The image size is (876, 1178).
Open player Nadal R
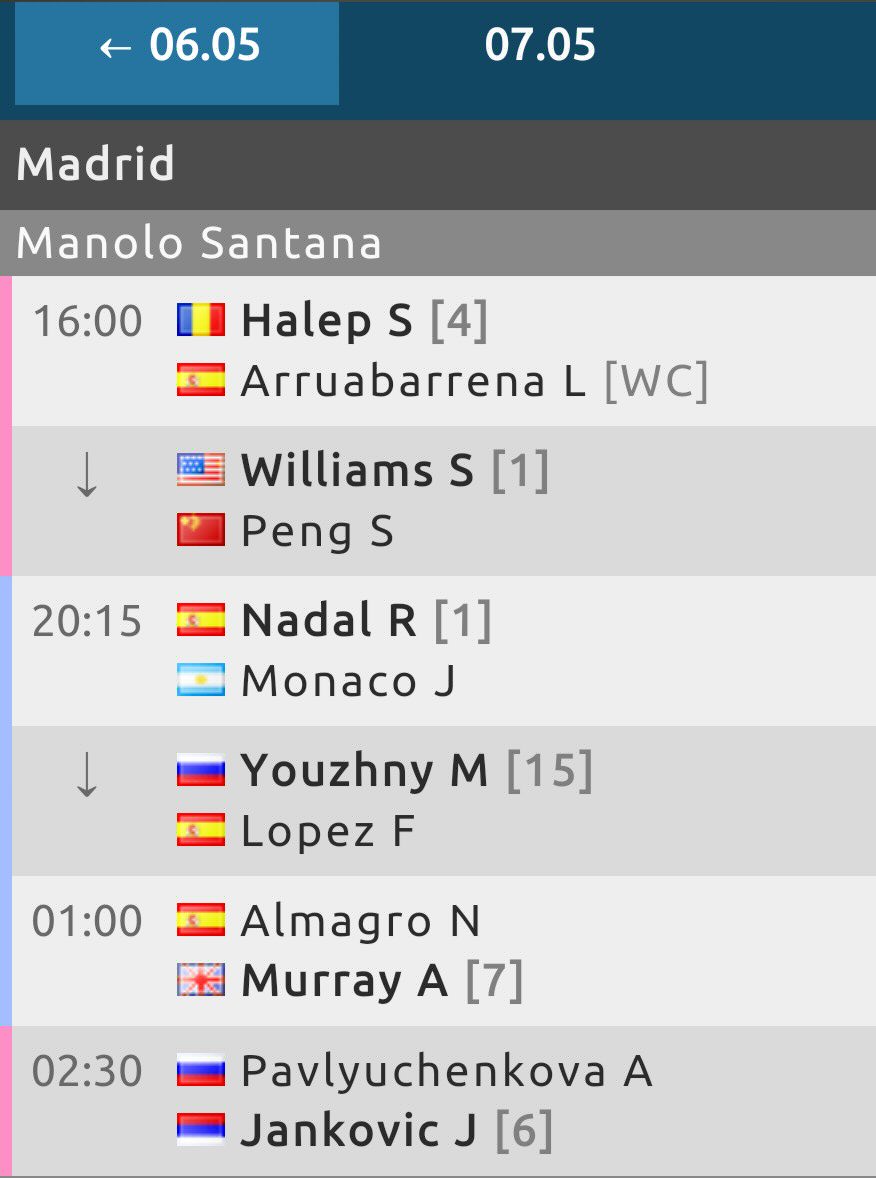(x=329, y=621)
